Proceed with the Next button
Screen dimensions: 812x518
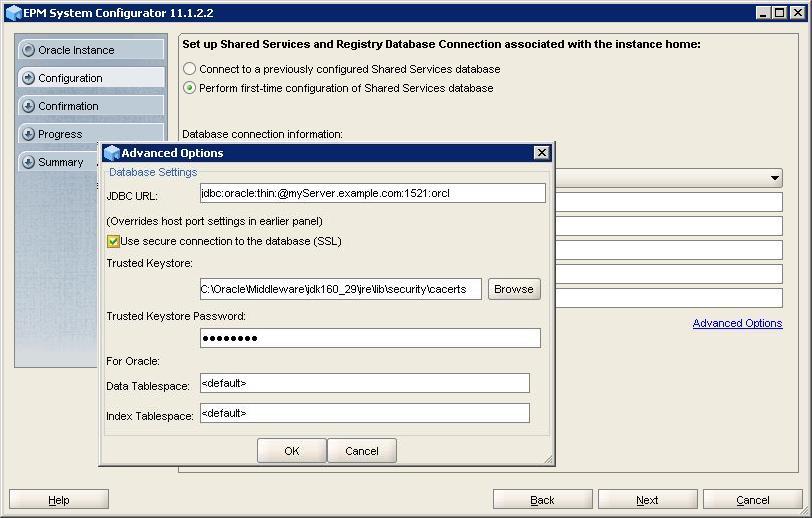point(647,500)
